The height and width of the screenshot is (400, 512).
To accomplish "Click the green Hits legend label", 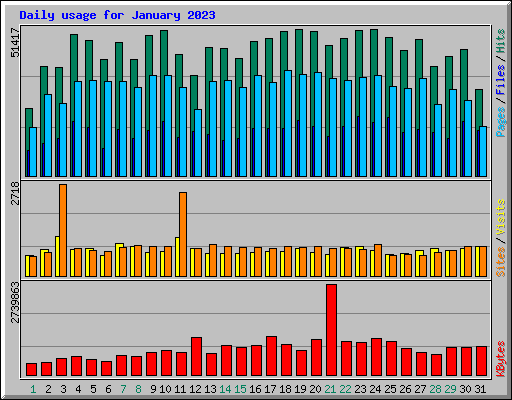I will click(x=500, y=41).
